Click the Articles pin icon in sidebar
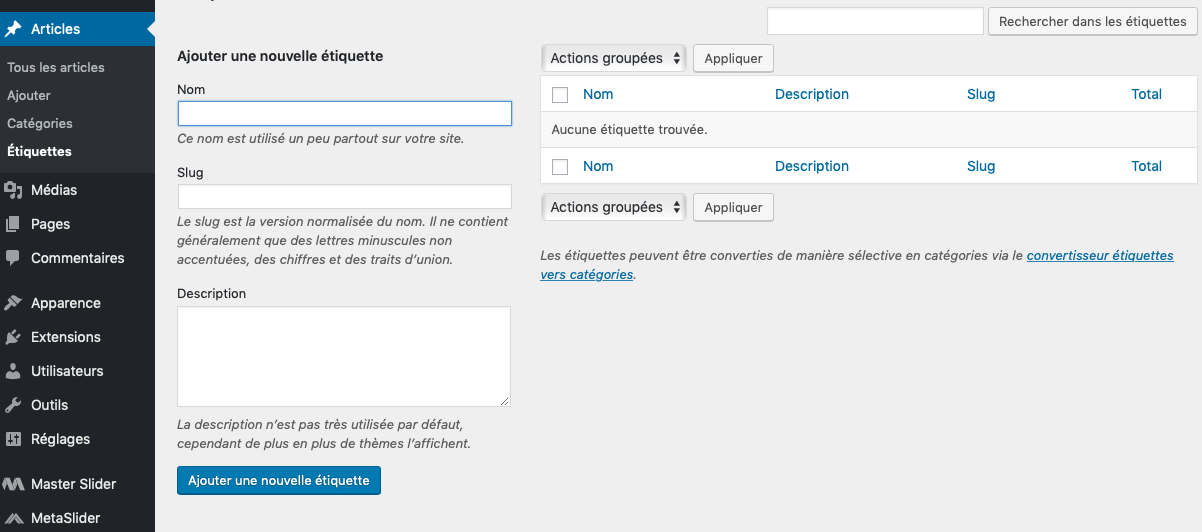 coord(13,29)
